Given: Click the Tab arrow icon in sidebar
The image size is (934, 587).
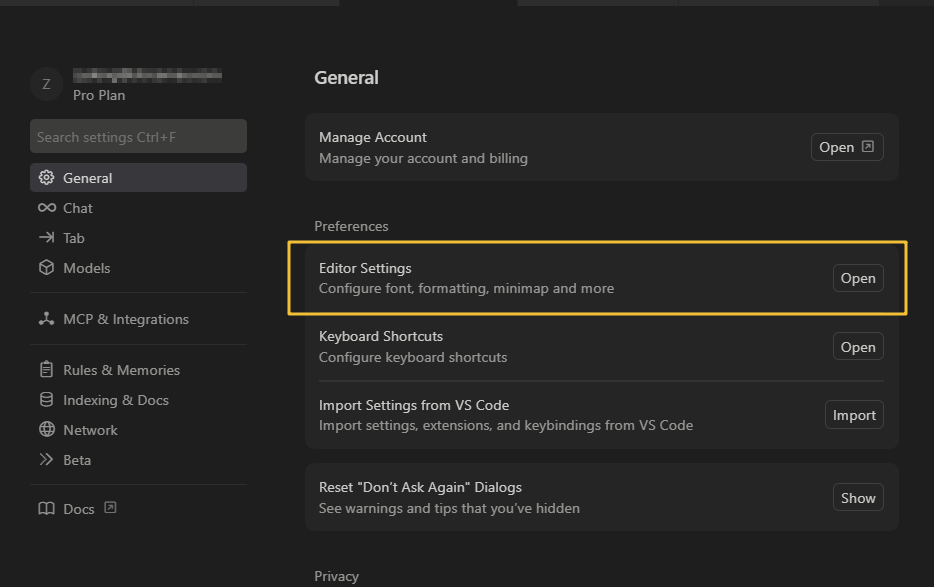Looking at the screenshot, I should [x=46, y=238].
